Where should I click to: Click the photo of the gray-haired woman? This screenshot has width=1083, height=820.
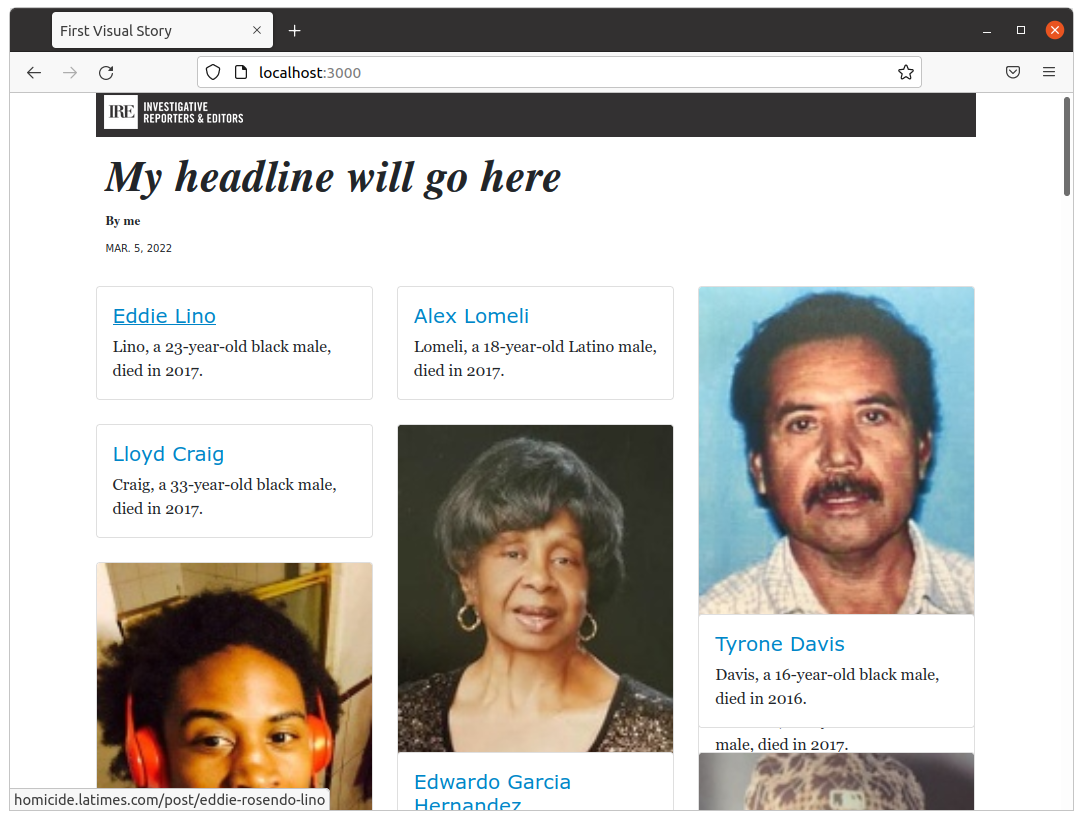[535, 589]
